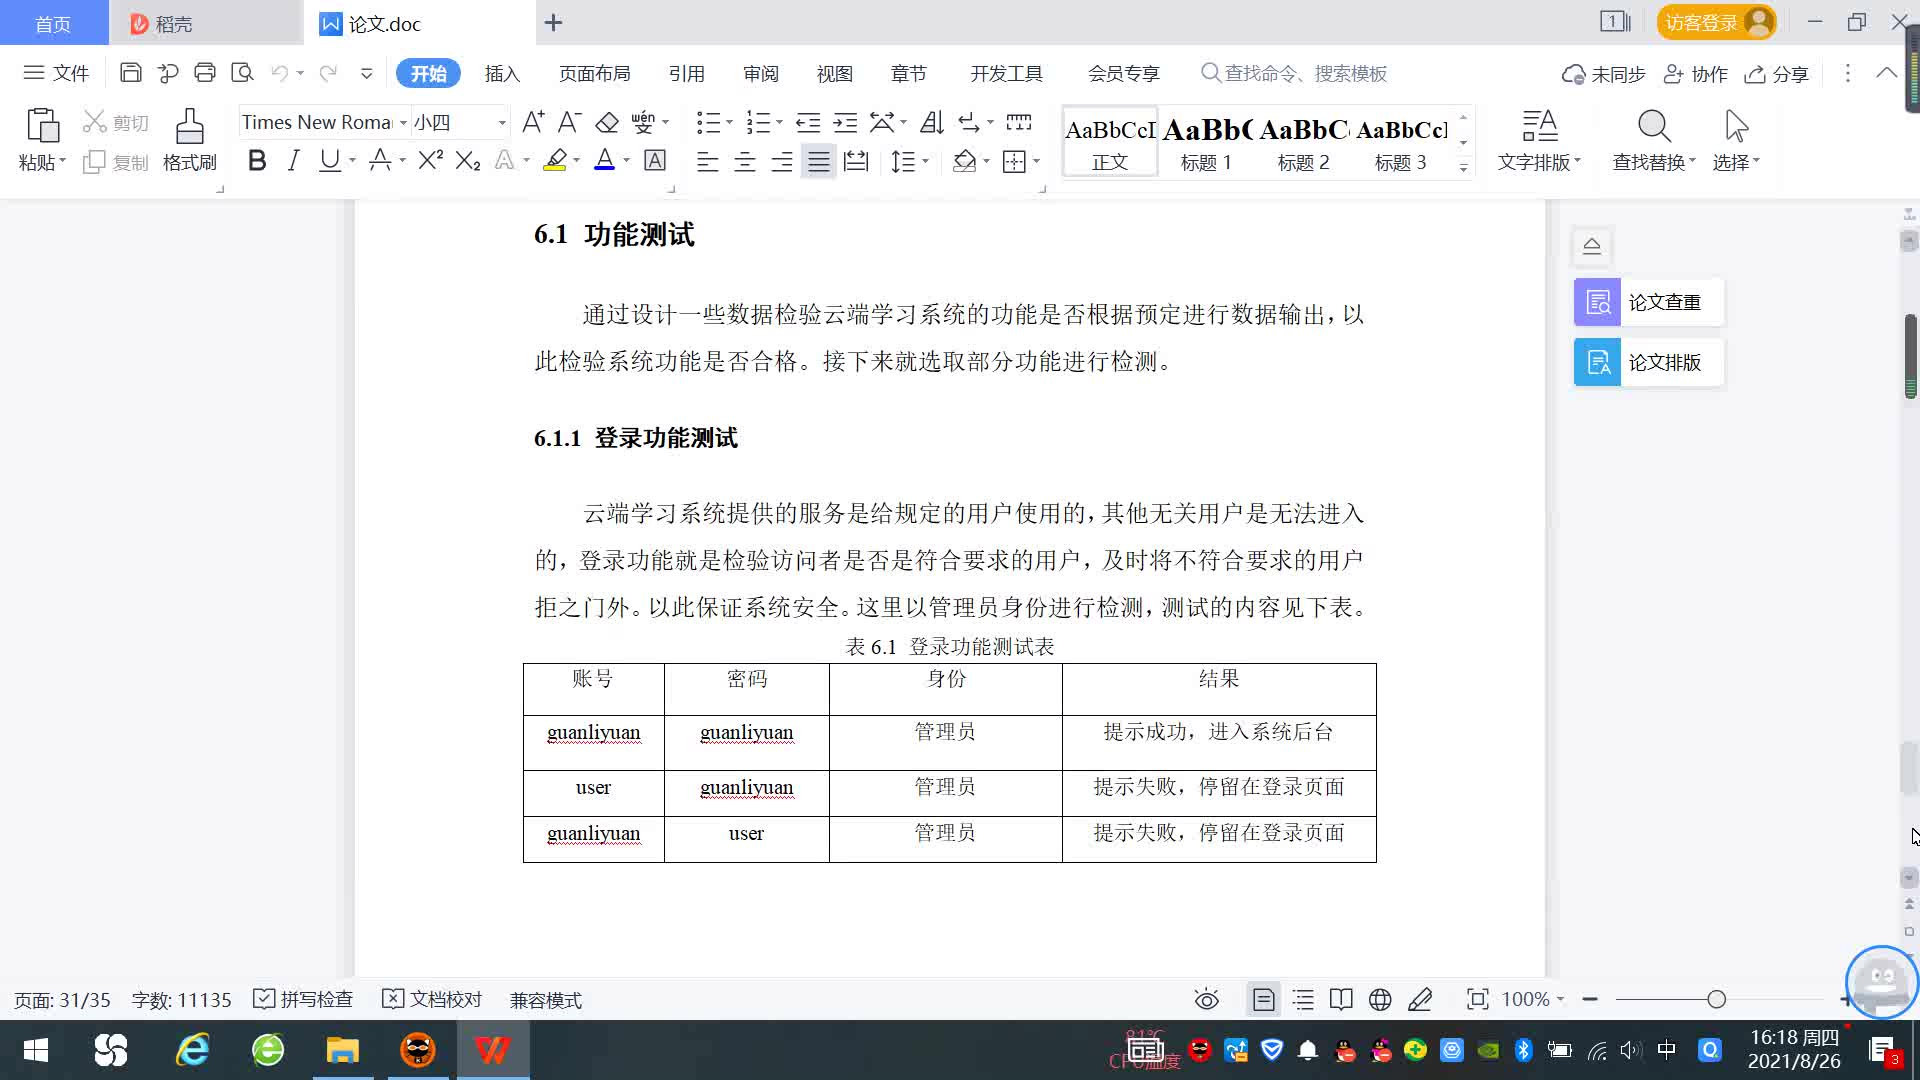
Task: Expand bullet list options
Action: pyautogui.click(x=729, y=123)
